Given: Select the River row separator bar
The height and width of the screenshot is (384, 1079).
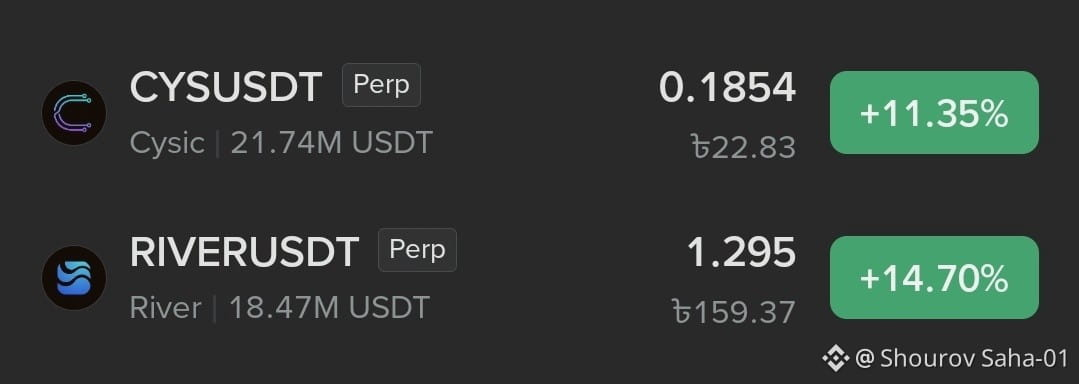Looking at the screenshot, I should 215,308.
